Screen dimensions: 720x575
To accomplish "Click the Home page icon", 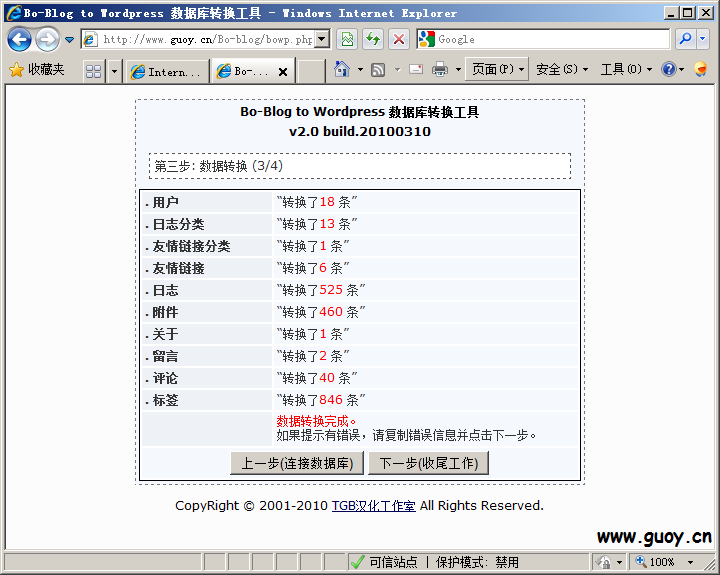I will click(x=342, y=69).
